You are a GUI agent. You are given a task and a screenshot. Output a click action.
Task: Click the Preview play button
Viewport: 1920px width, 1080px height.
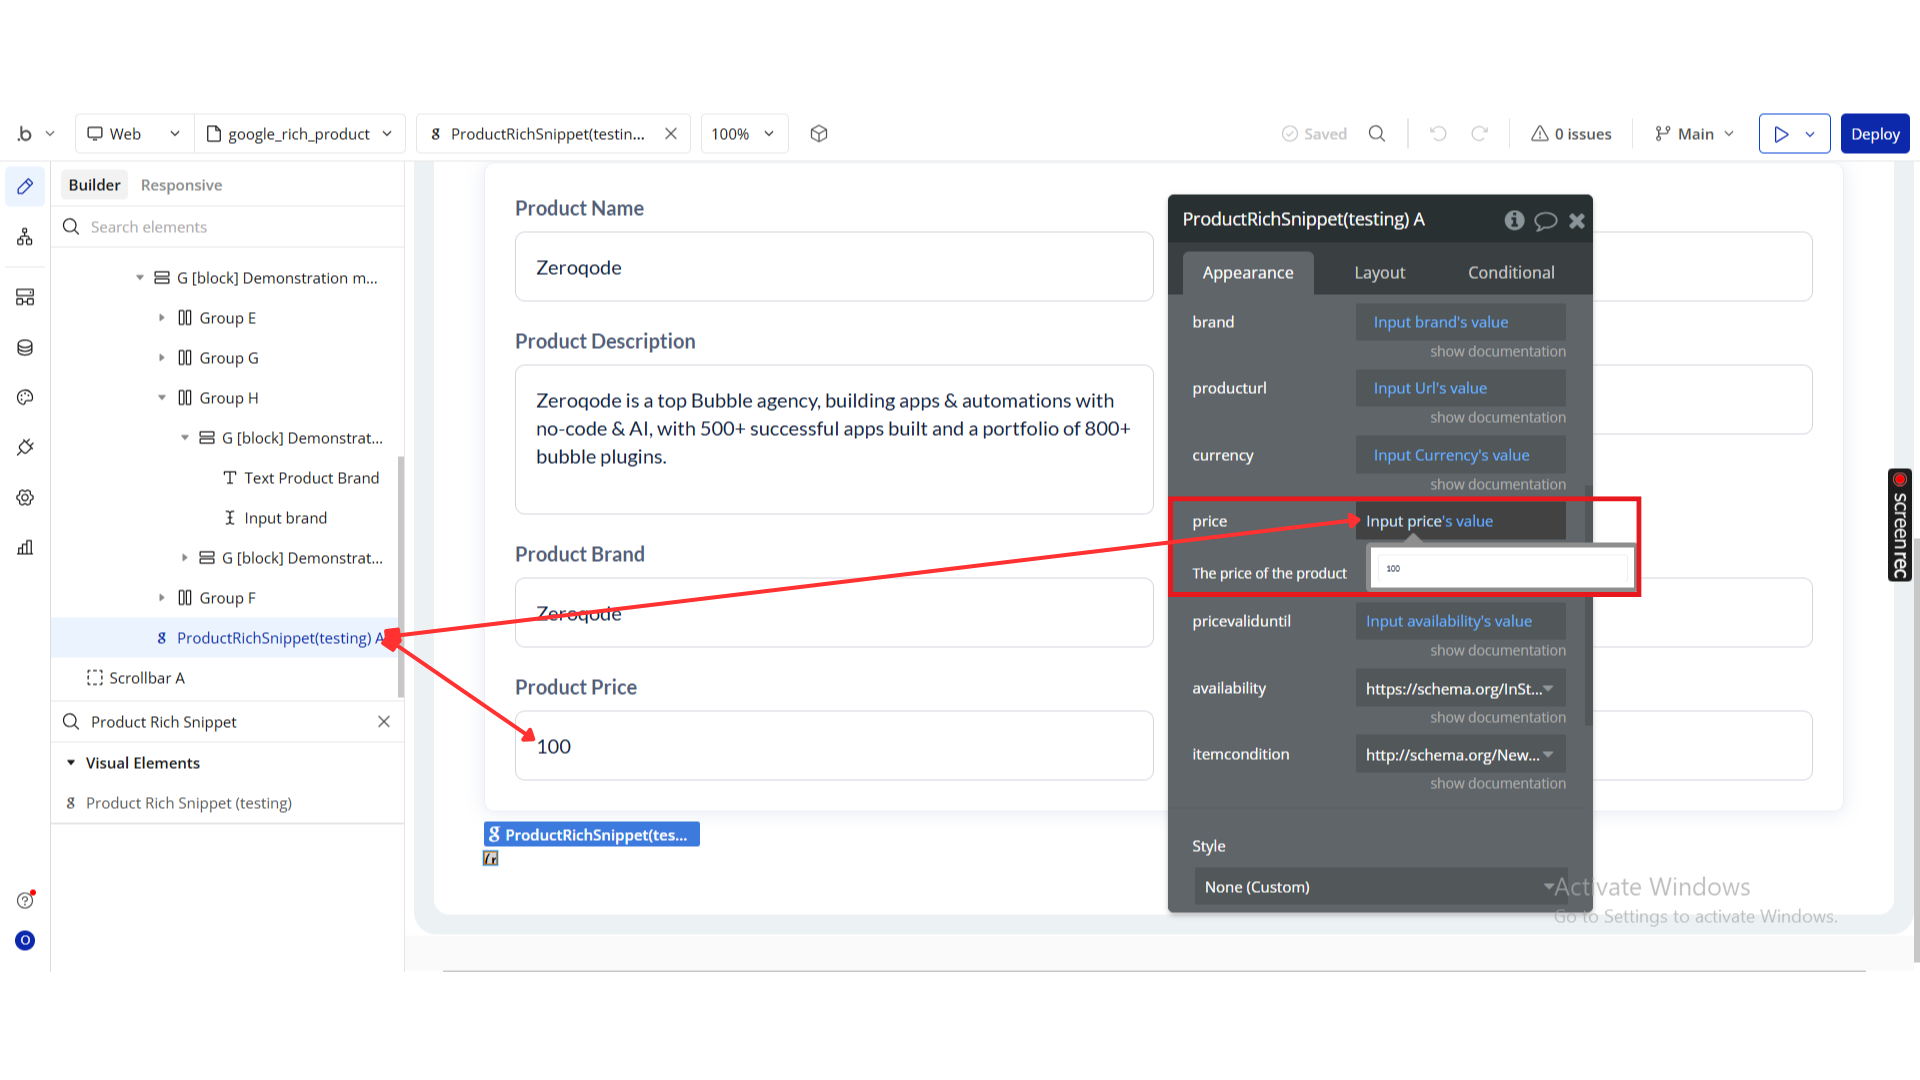1781,134
